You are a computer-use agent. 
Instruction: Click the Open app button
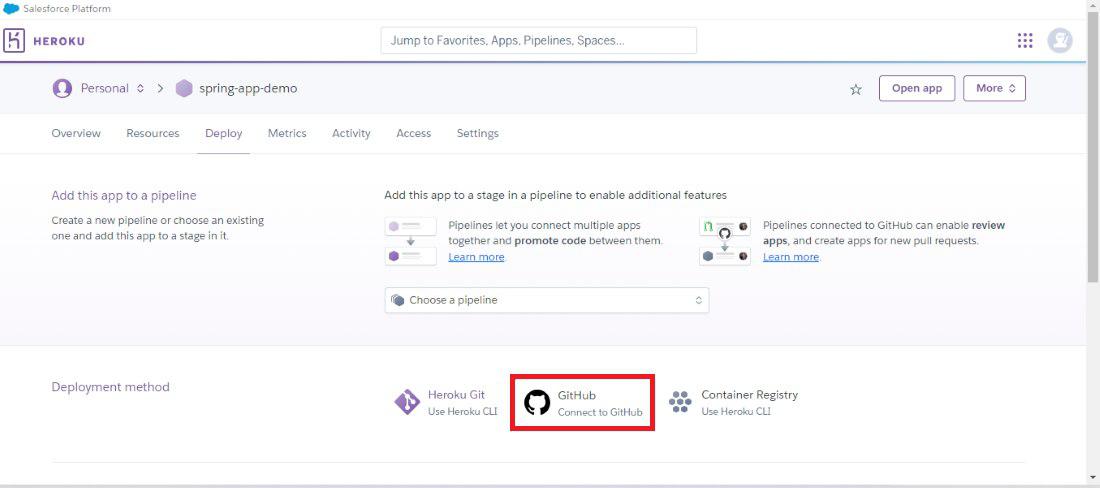pyautogui.click(x=917, y=88)
